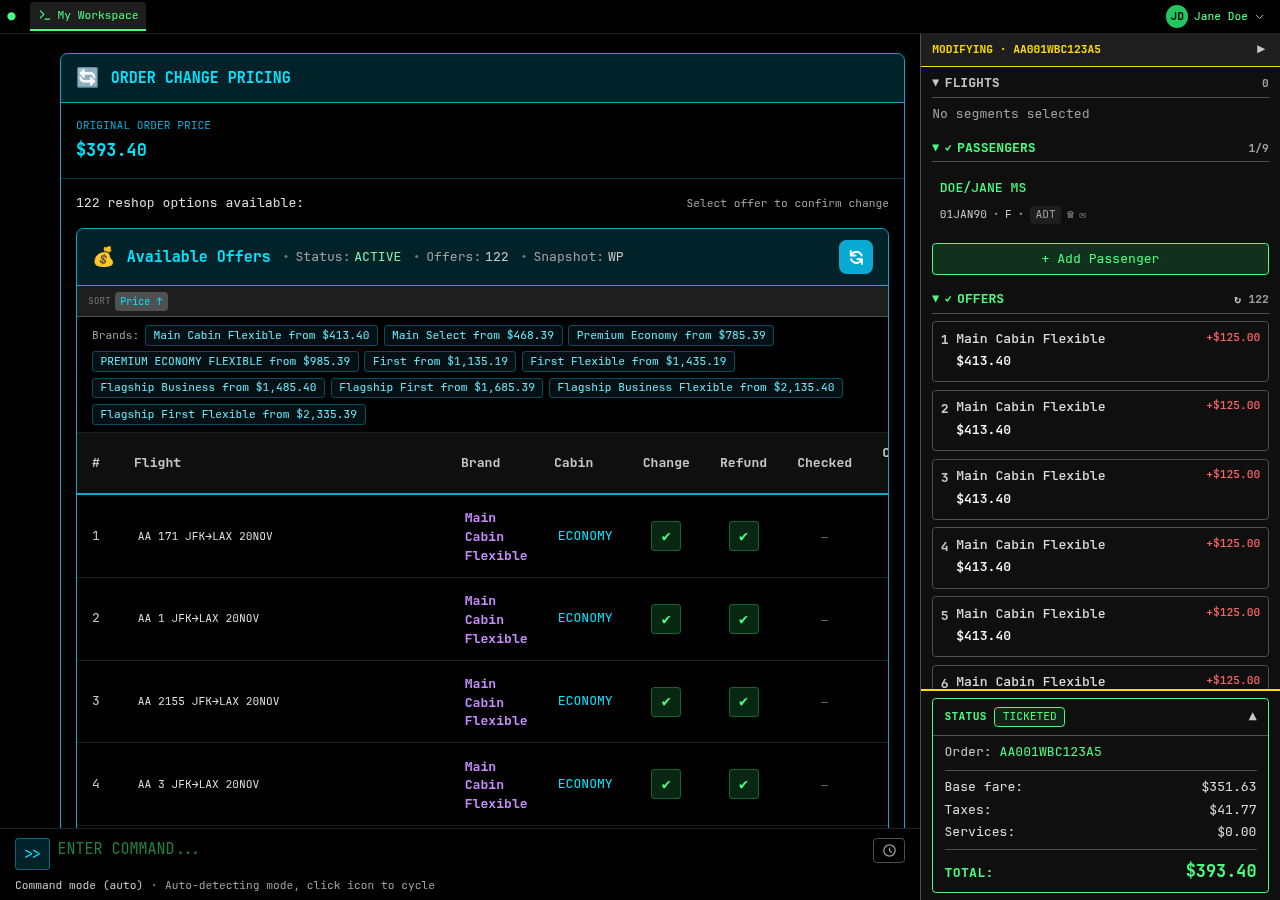Image resolution: width=1280 pixels, height=900 pixels.
Task: Filter by First Flexible from $1,435.19
Action: [628, 362]
